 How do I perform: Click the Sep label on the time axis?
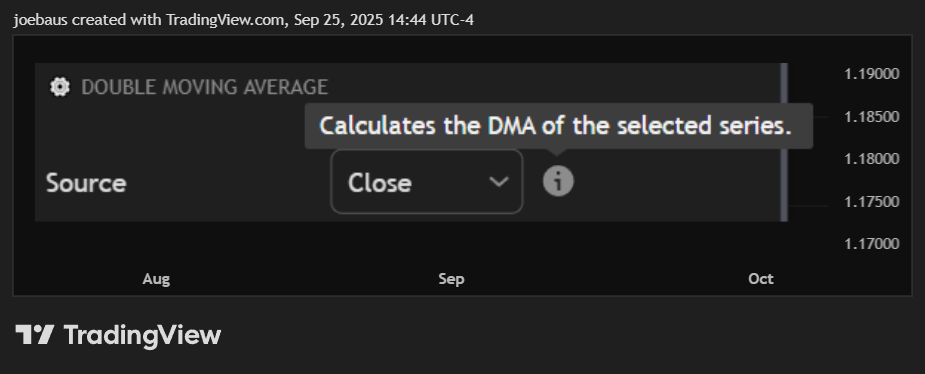(x=451, y=279)
